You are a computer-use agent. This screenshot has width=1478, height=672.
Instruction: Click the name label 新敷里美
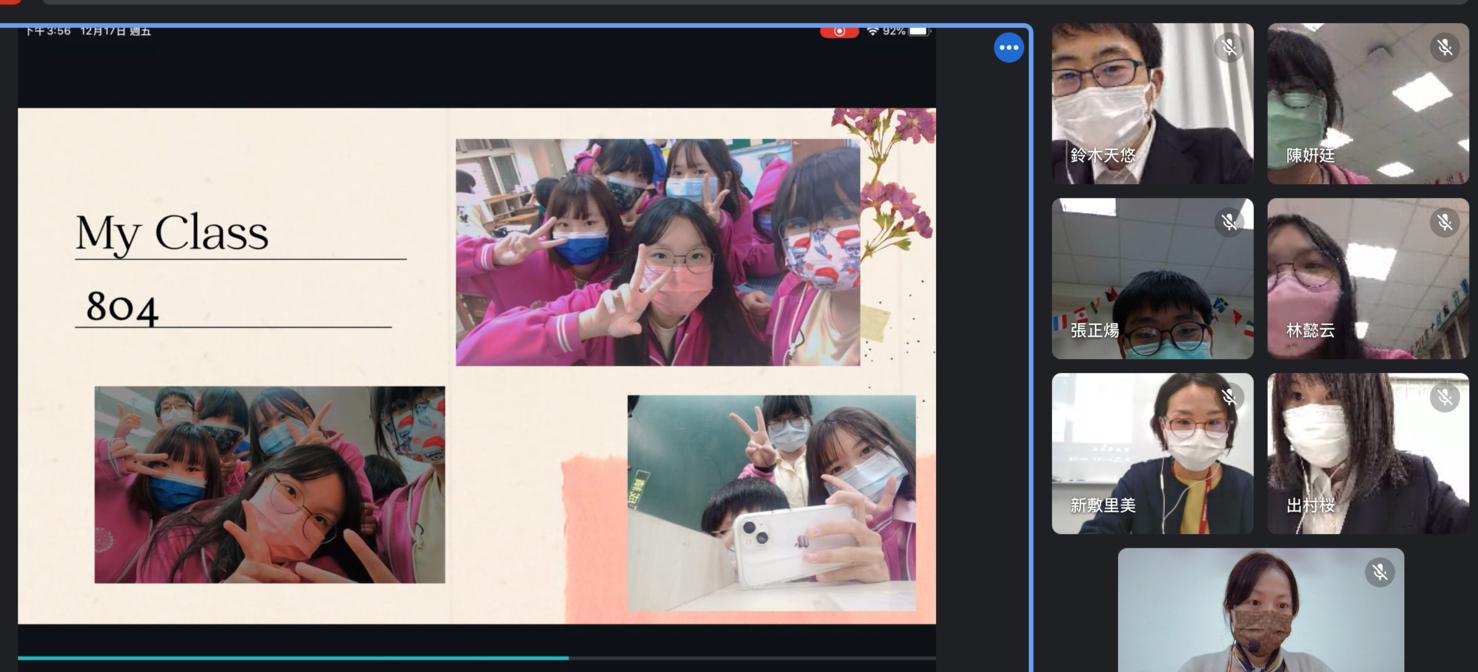1103,506
